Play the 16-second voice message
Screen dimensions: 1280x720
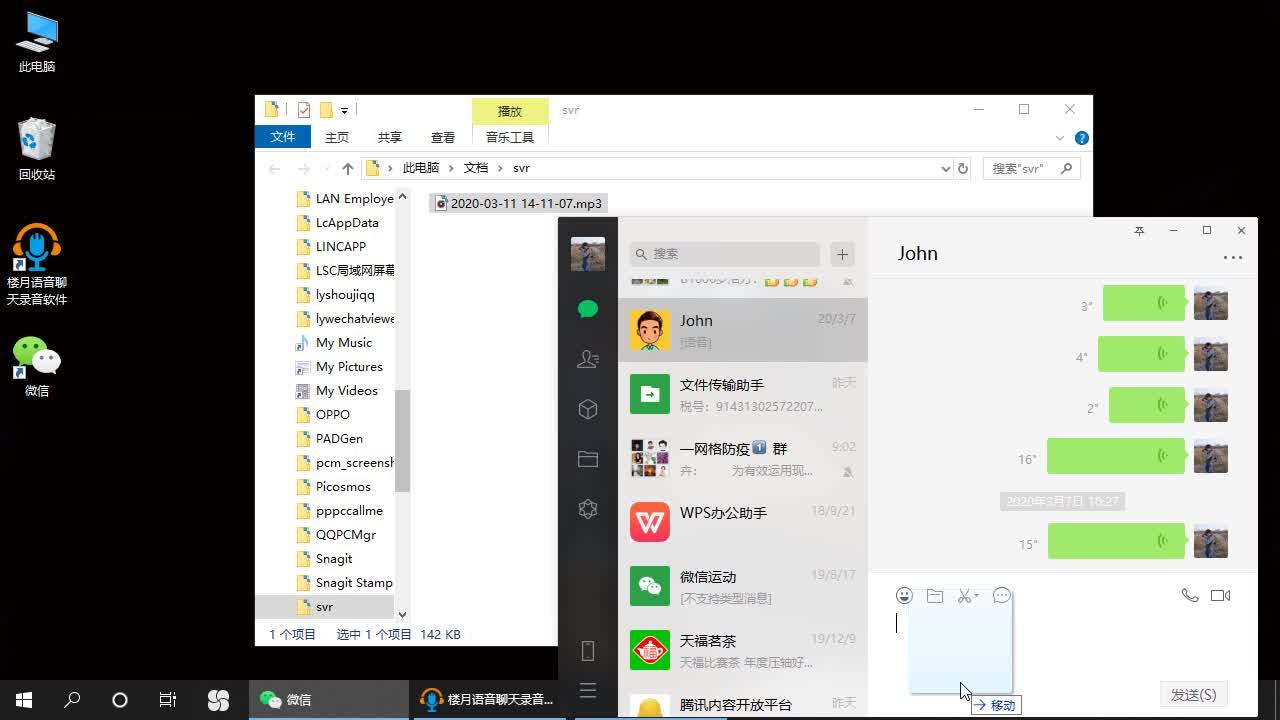1115,457
